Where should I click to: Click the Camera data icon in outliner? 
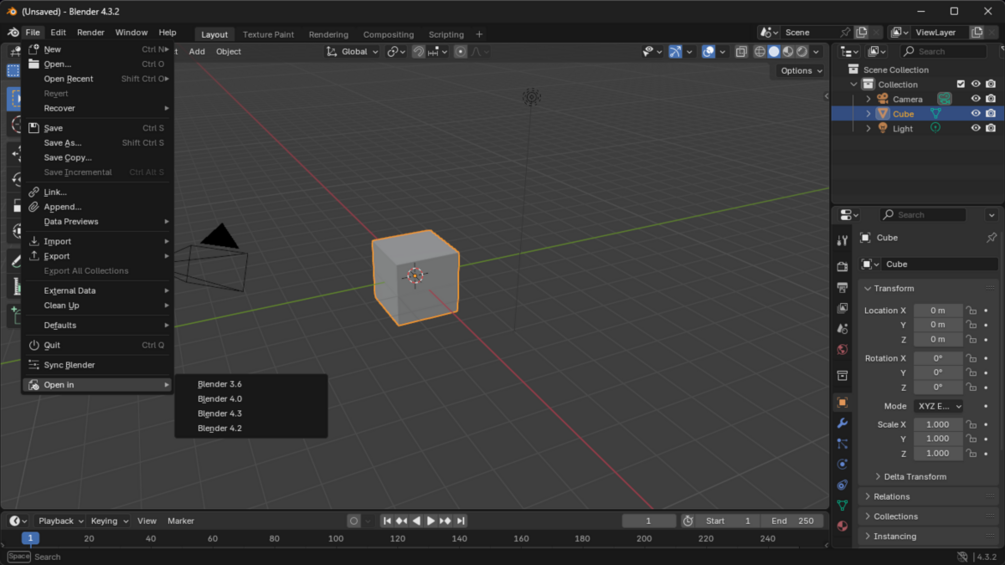click(x=944, y=99)
